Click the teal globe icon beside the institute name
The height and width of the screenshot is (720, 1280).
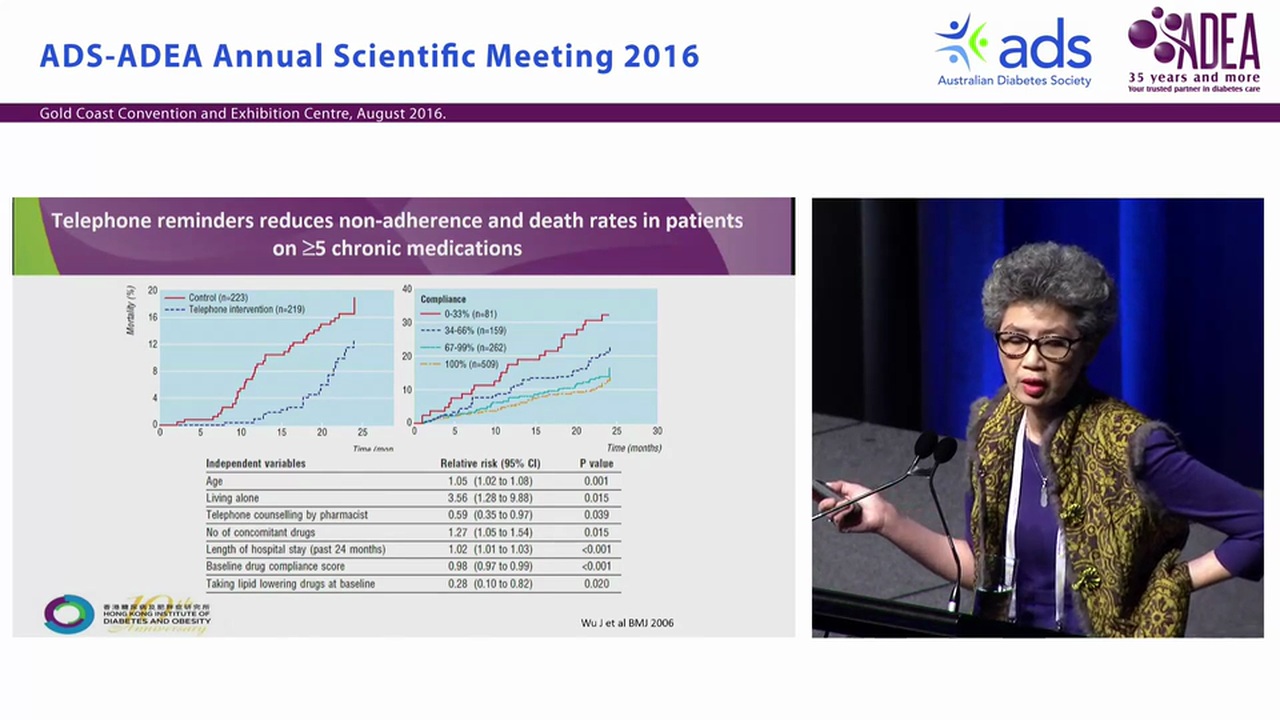pyautogui.click(x=67, y=614)
